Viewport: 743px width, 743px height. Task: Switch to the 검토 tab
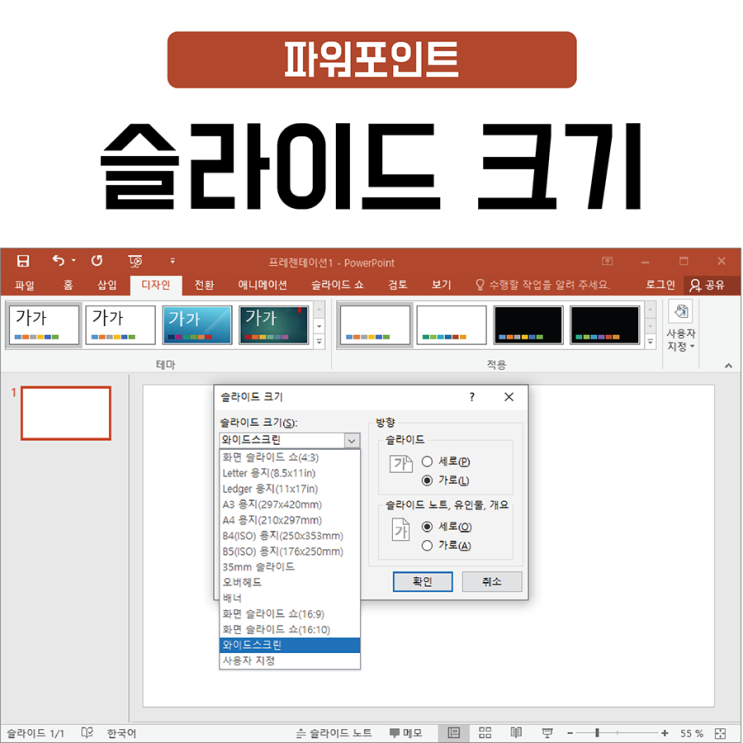pos(397,285)
